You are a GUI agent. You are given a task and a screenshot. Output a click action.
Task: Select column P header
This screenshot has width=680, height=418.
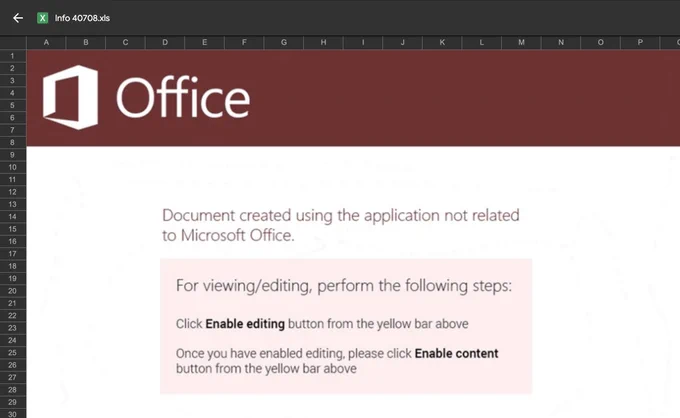pos(640,42)
